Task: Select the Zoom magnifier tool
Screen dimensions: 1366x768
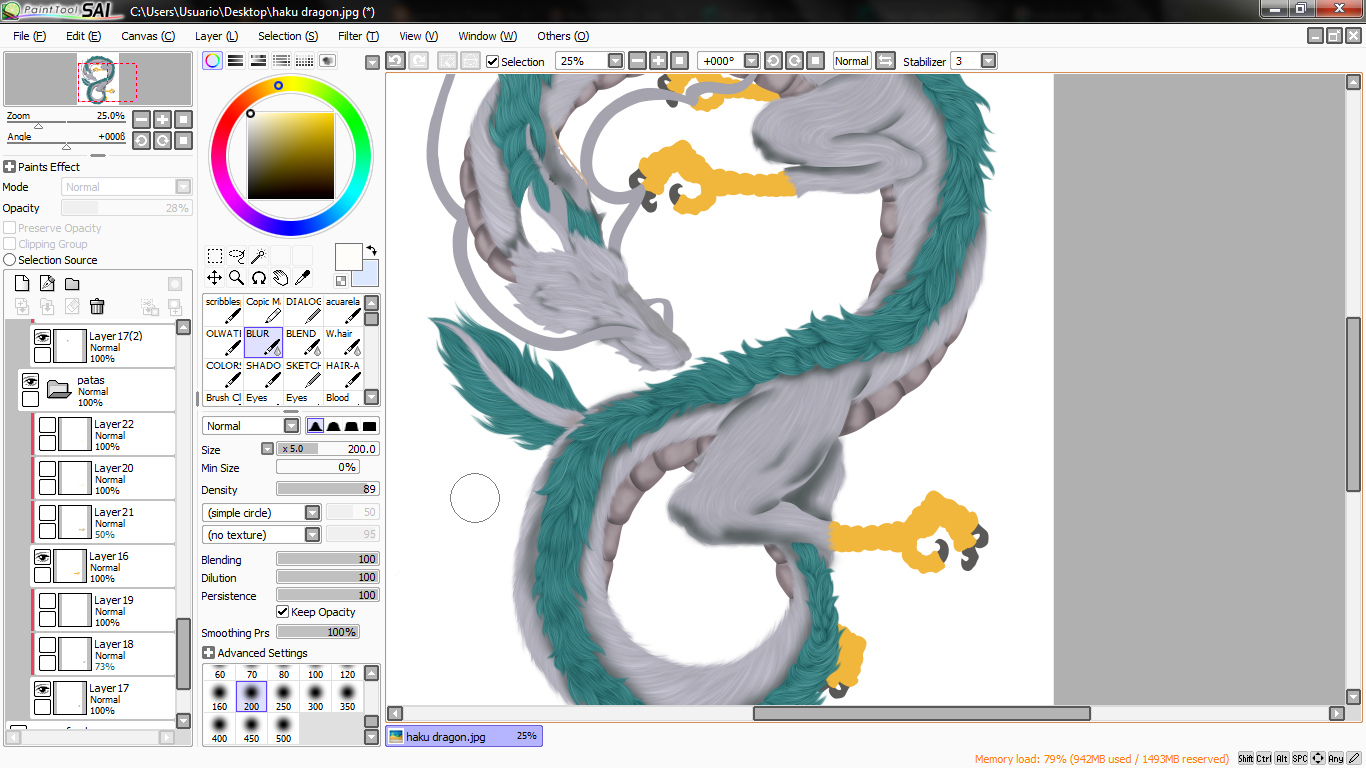Action: pos(236,277)
